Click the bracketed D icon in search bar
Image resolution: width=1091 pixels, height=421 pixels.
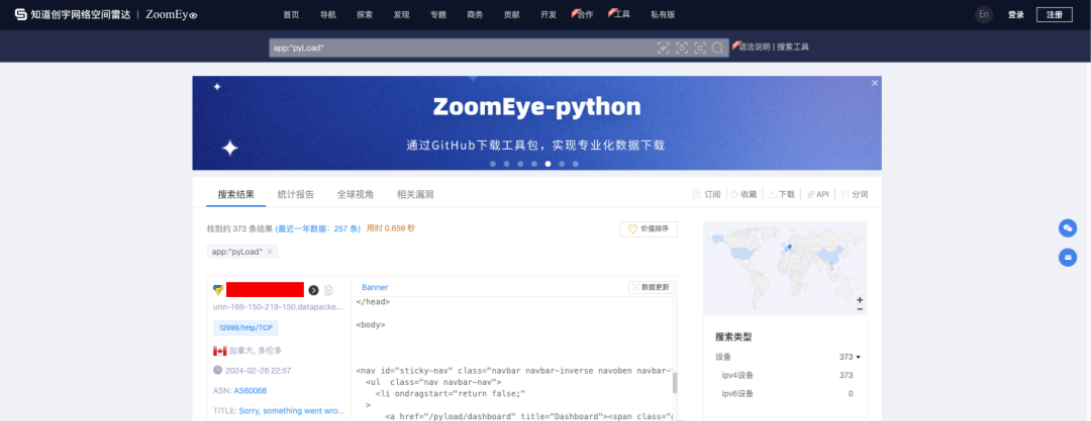(682, 47)
